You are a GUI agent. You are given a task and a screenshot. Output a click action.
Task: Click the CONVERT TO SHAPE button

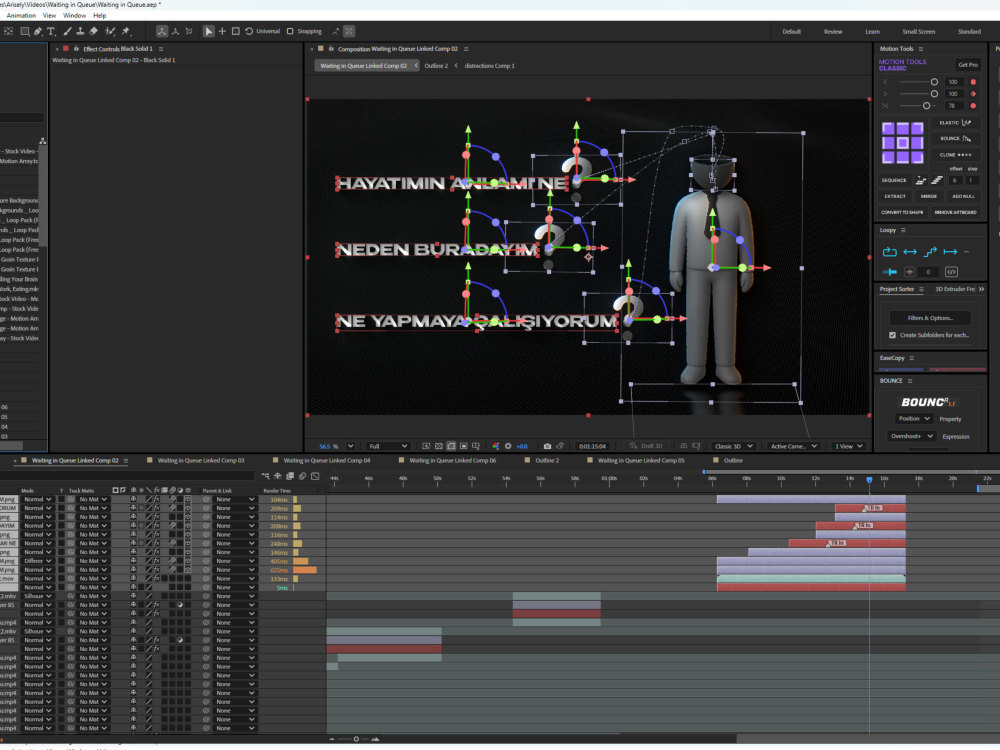(x=902, y=212)
